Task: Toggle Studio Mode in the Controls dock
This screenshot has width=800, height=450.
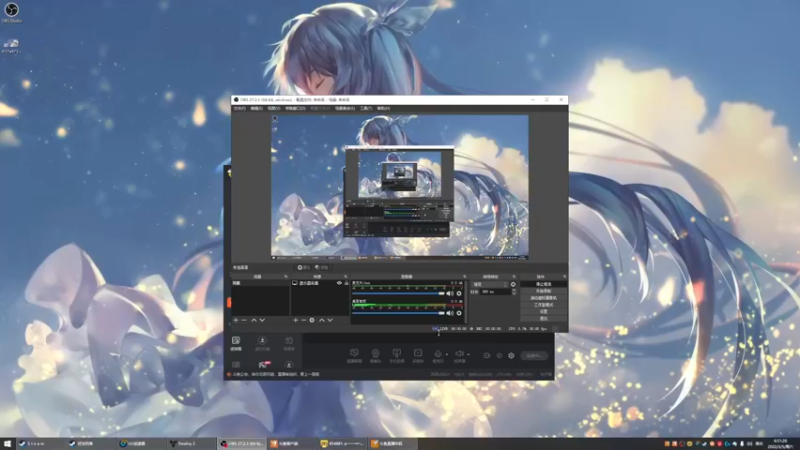Action: pyautogui.click(x=543, y=305)
